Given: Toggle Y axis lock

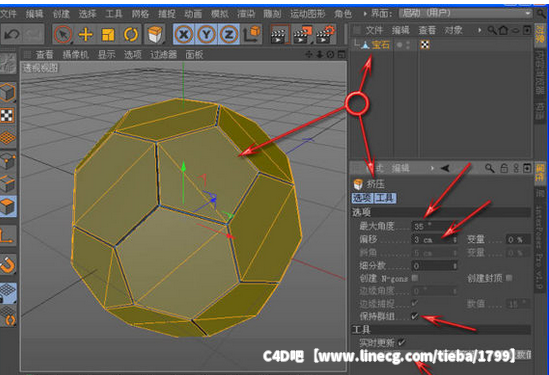Looking at the screenshot, I should pos(207,34).
